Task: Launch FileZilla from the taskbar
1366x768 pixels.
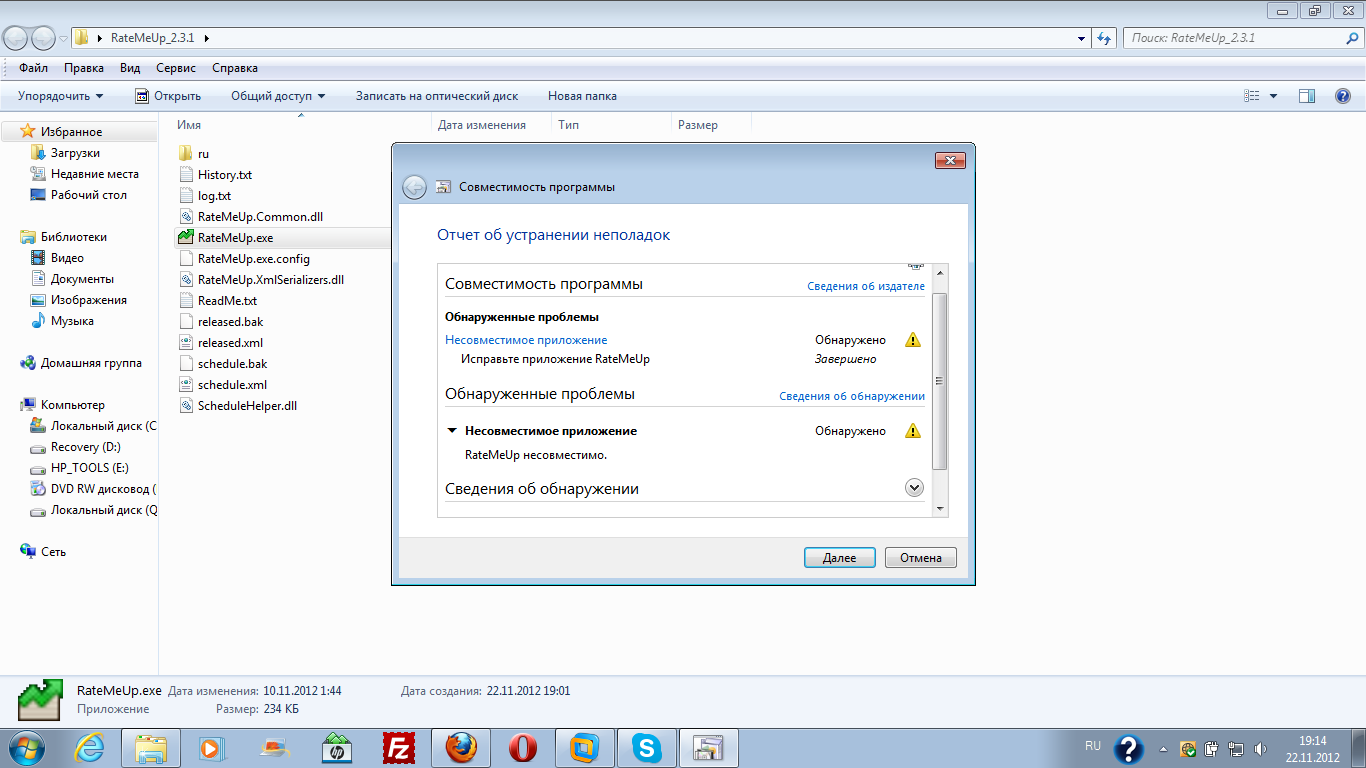Action: click(399, 747)
